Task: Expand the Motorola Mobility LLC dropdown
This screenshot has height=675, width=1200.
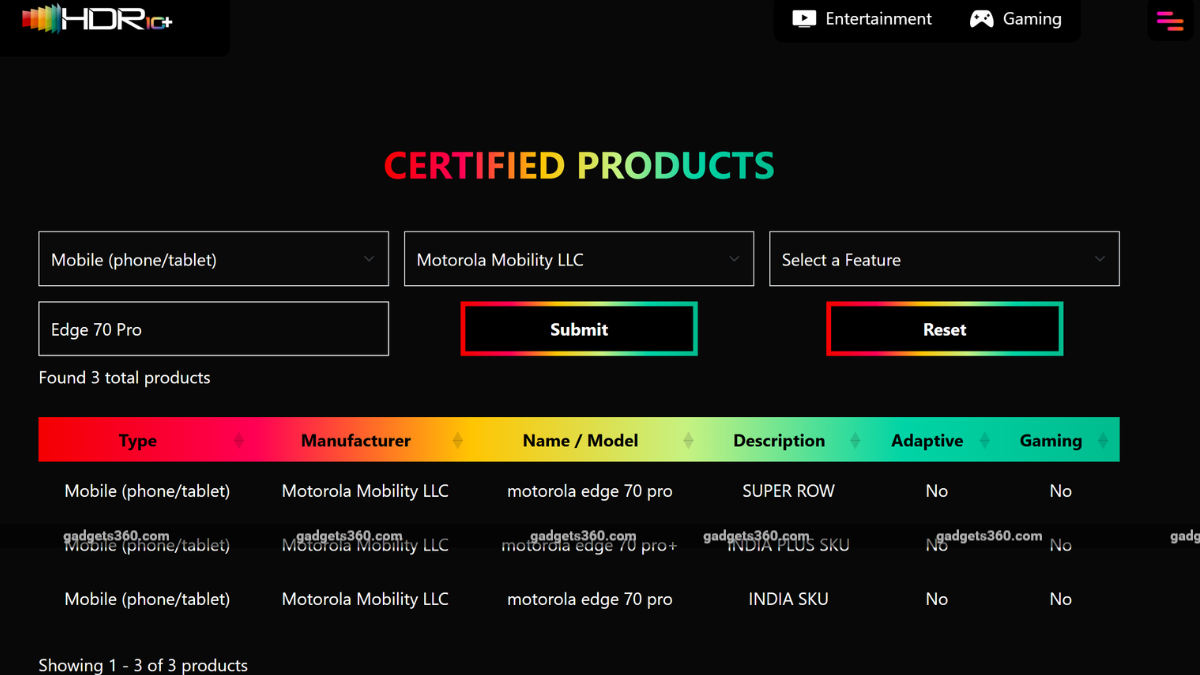Action: click(578, 259)
